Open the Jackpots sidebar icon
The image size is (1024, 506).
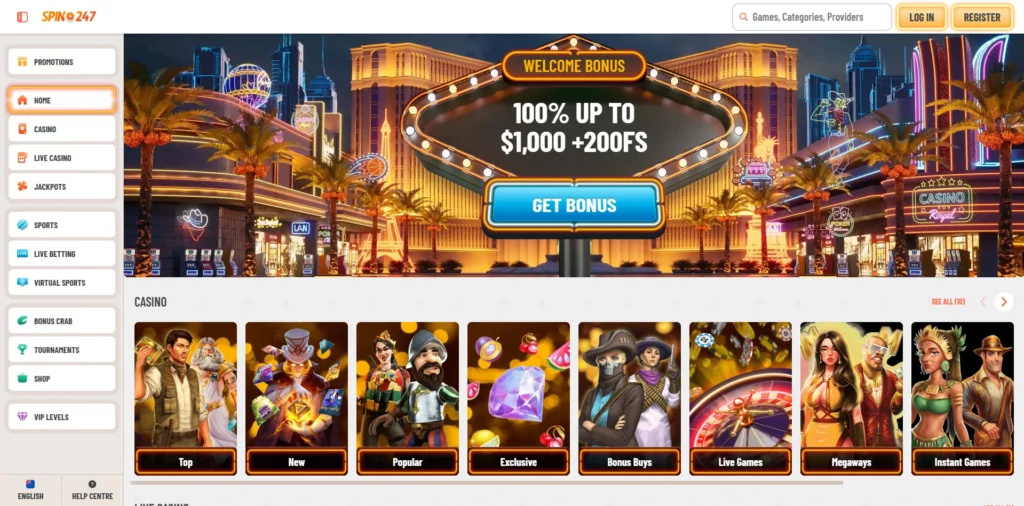click(22, 187)
